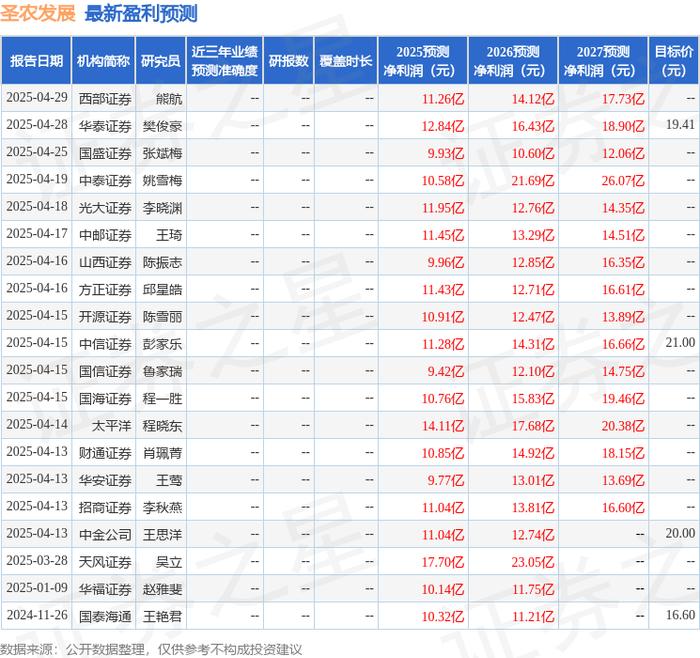
Task: Select analyst name 李晓渊
Action: point(162,208)
